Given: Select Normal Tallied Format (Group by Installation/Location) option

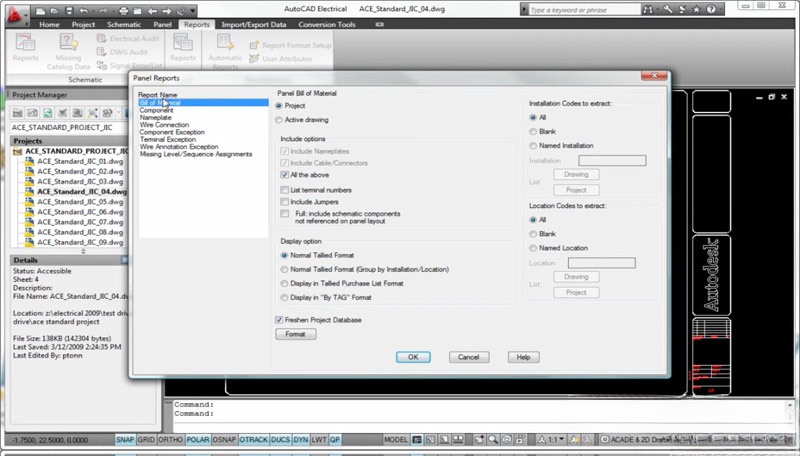Looking at the screenshot, I should coord(284,269).
